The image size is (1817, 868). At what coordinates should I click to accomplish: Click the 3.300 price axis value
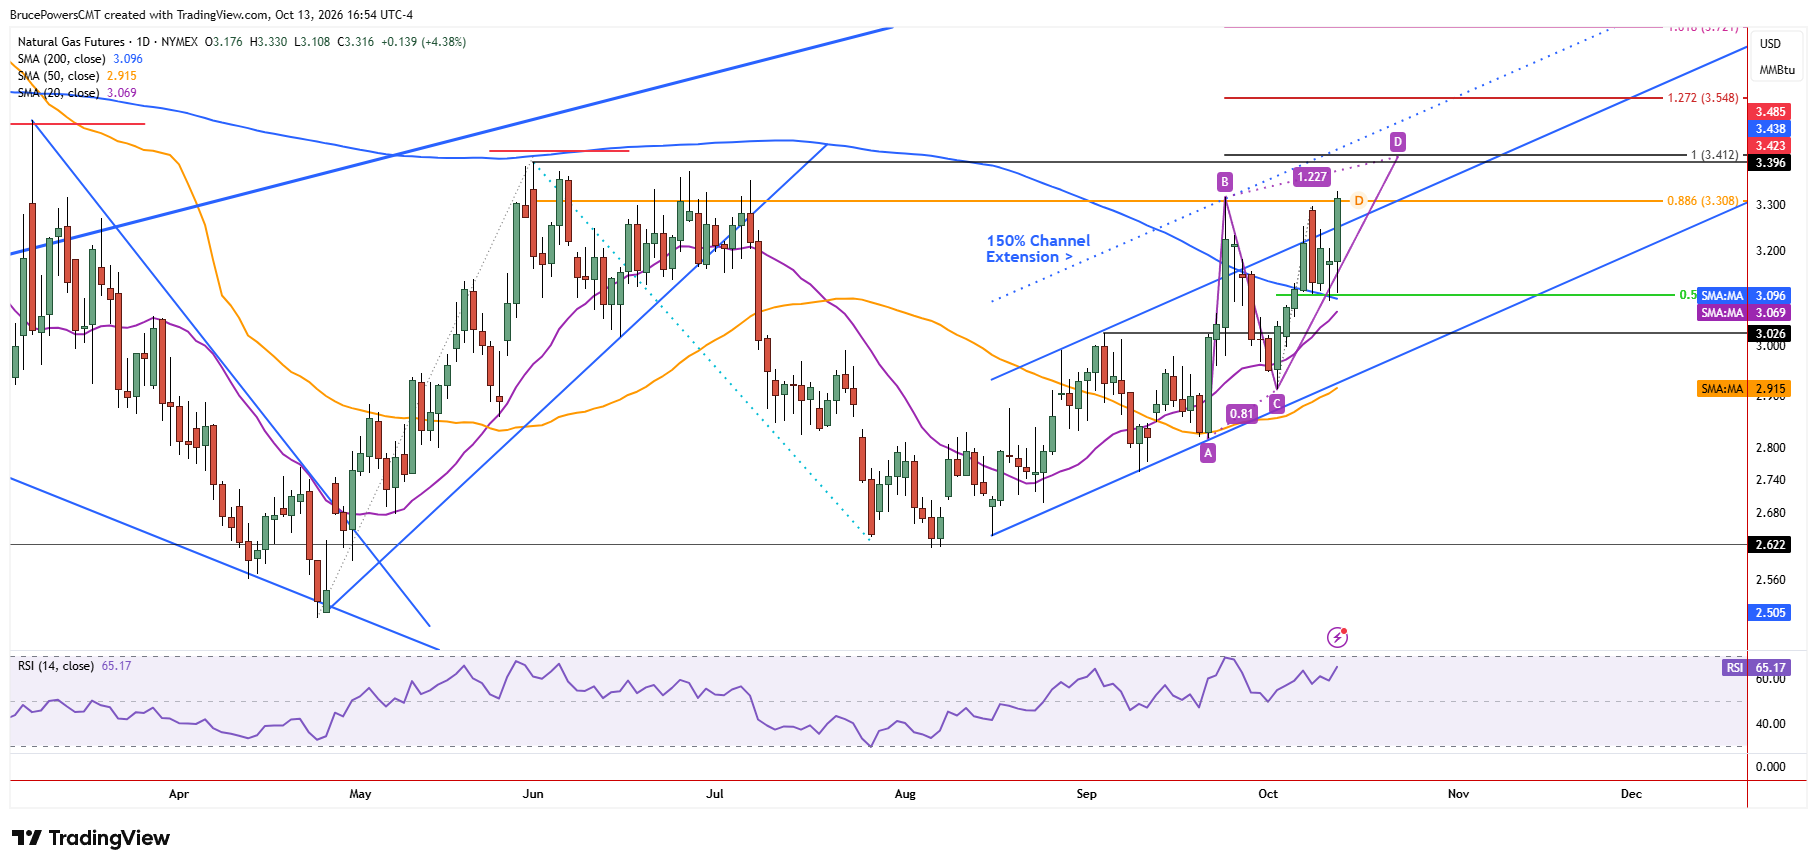[x=1770, y=205]
